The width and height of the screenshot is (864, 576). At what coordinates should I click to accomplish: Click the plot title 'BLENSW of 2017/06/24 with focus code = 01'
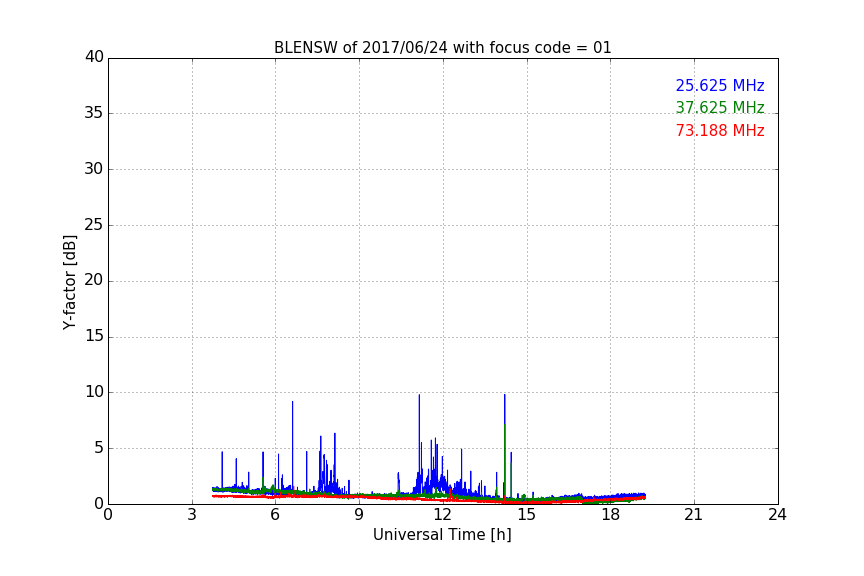(x=442, y=48)
